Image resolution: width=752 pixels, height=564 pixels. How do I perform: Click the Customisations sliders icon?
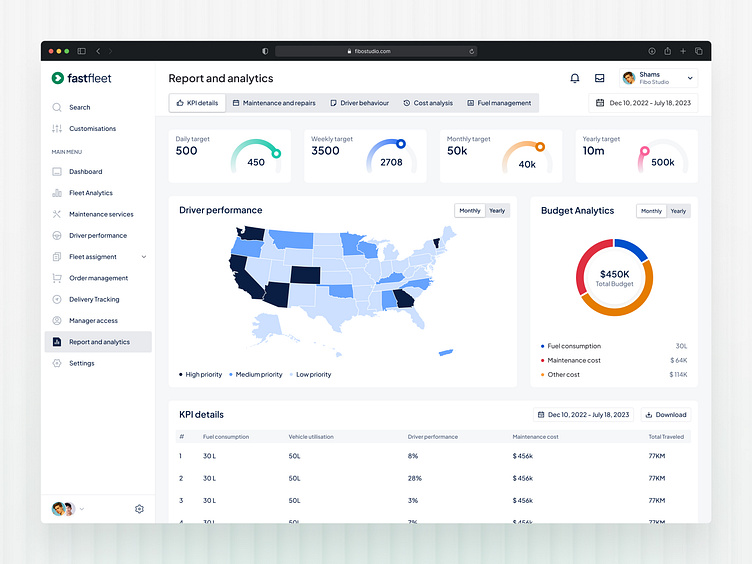(57, 129)
